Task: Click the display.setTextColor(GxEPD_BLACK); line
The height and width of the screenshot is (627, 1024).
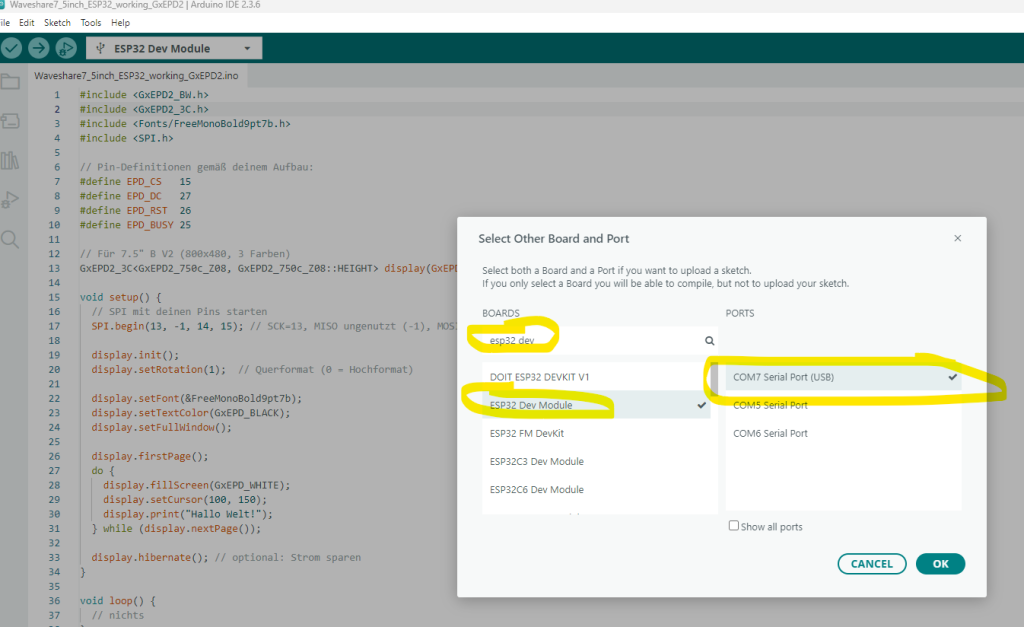Action: click(191, 413)
